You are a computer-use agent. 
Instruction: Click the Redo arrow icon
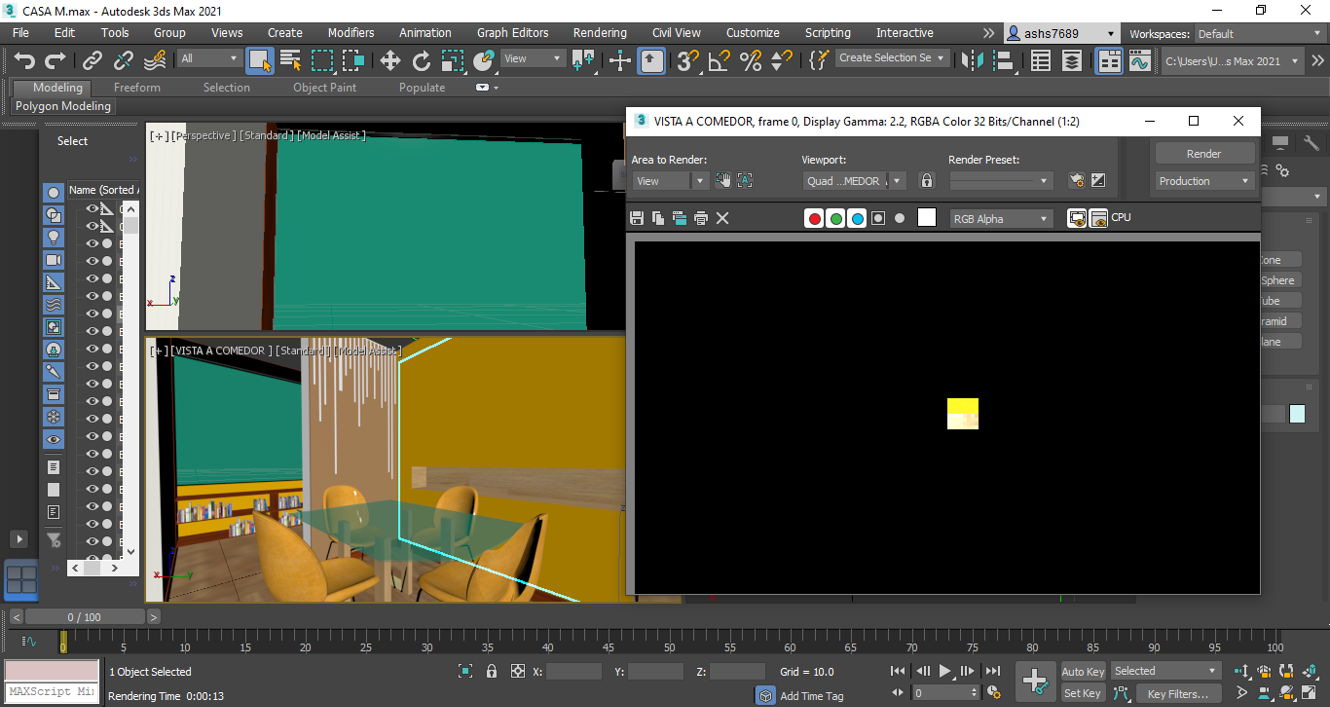[56, 60]
